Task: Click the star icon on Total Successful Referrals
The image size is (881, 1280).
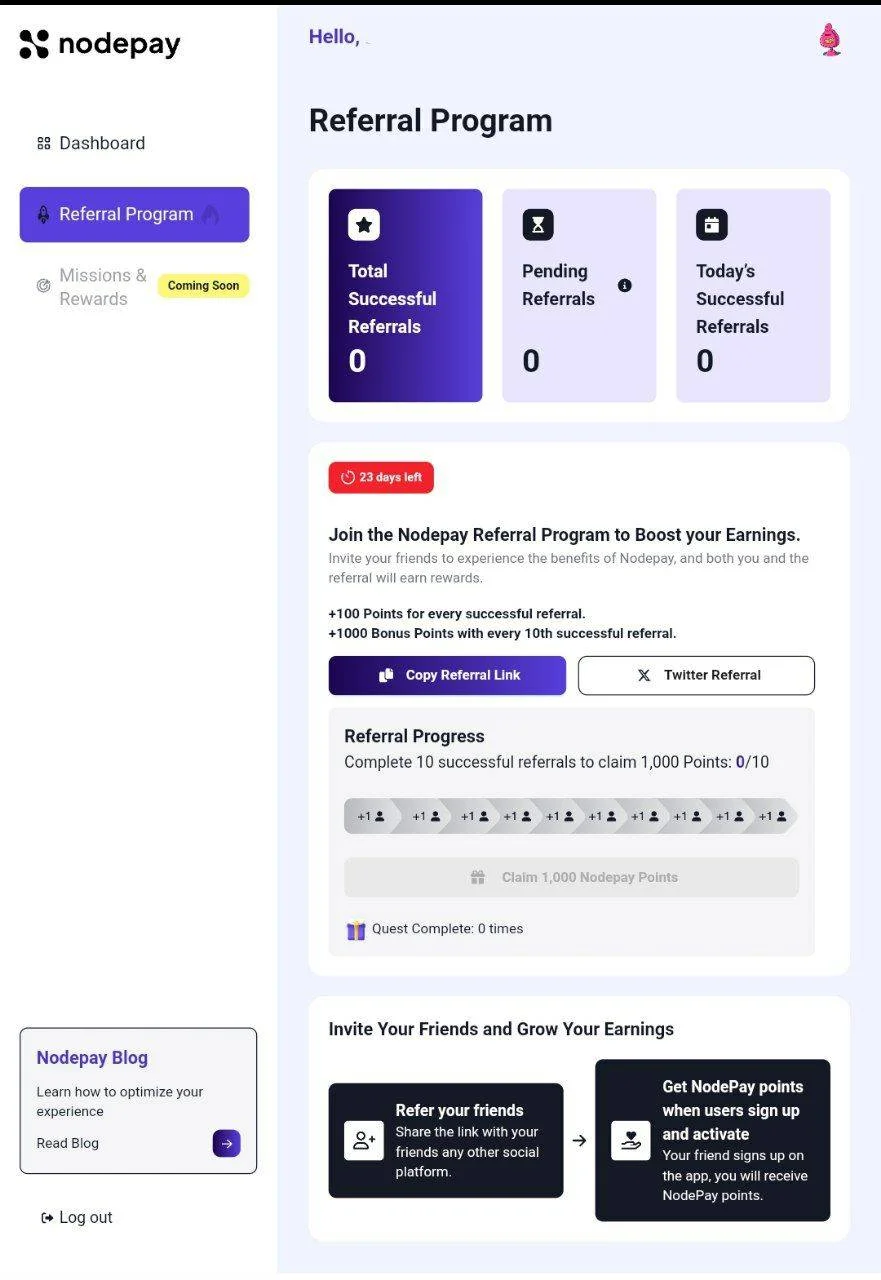Action: (364, 225)
